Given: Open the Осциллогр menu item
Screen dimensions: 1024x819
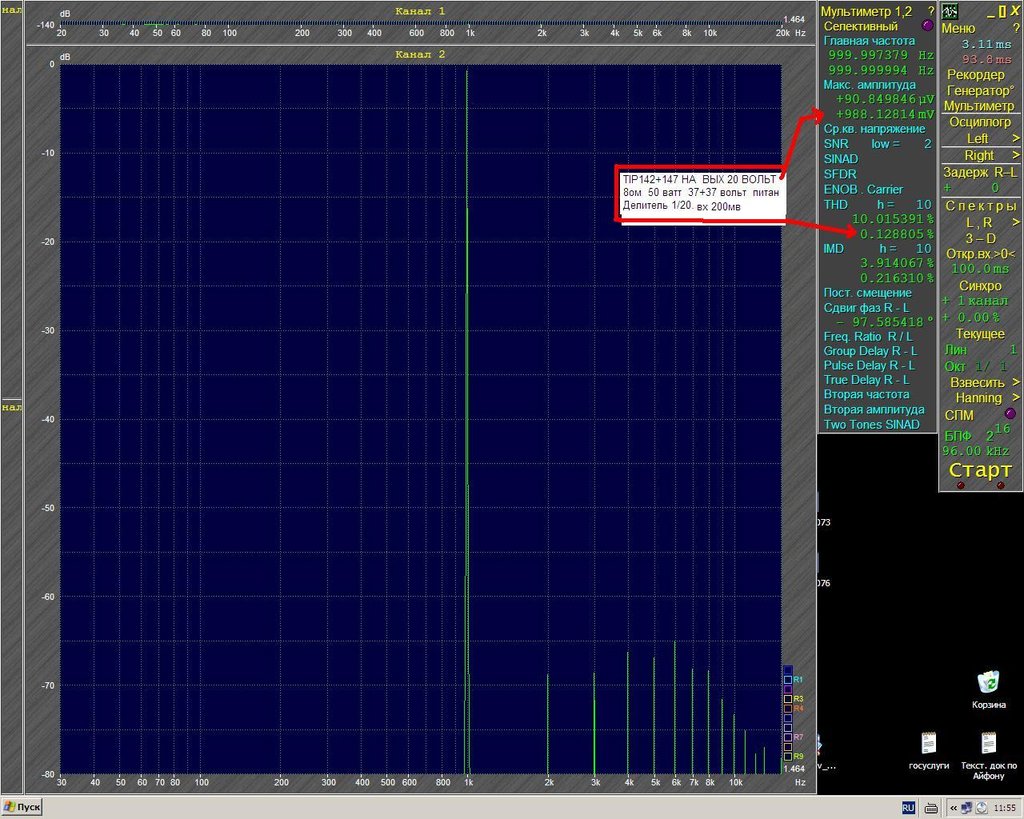Looking at the screenshot, I should pyautogui.click(x=980, y=122).
